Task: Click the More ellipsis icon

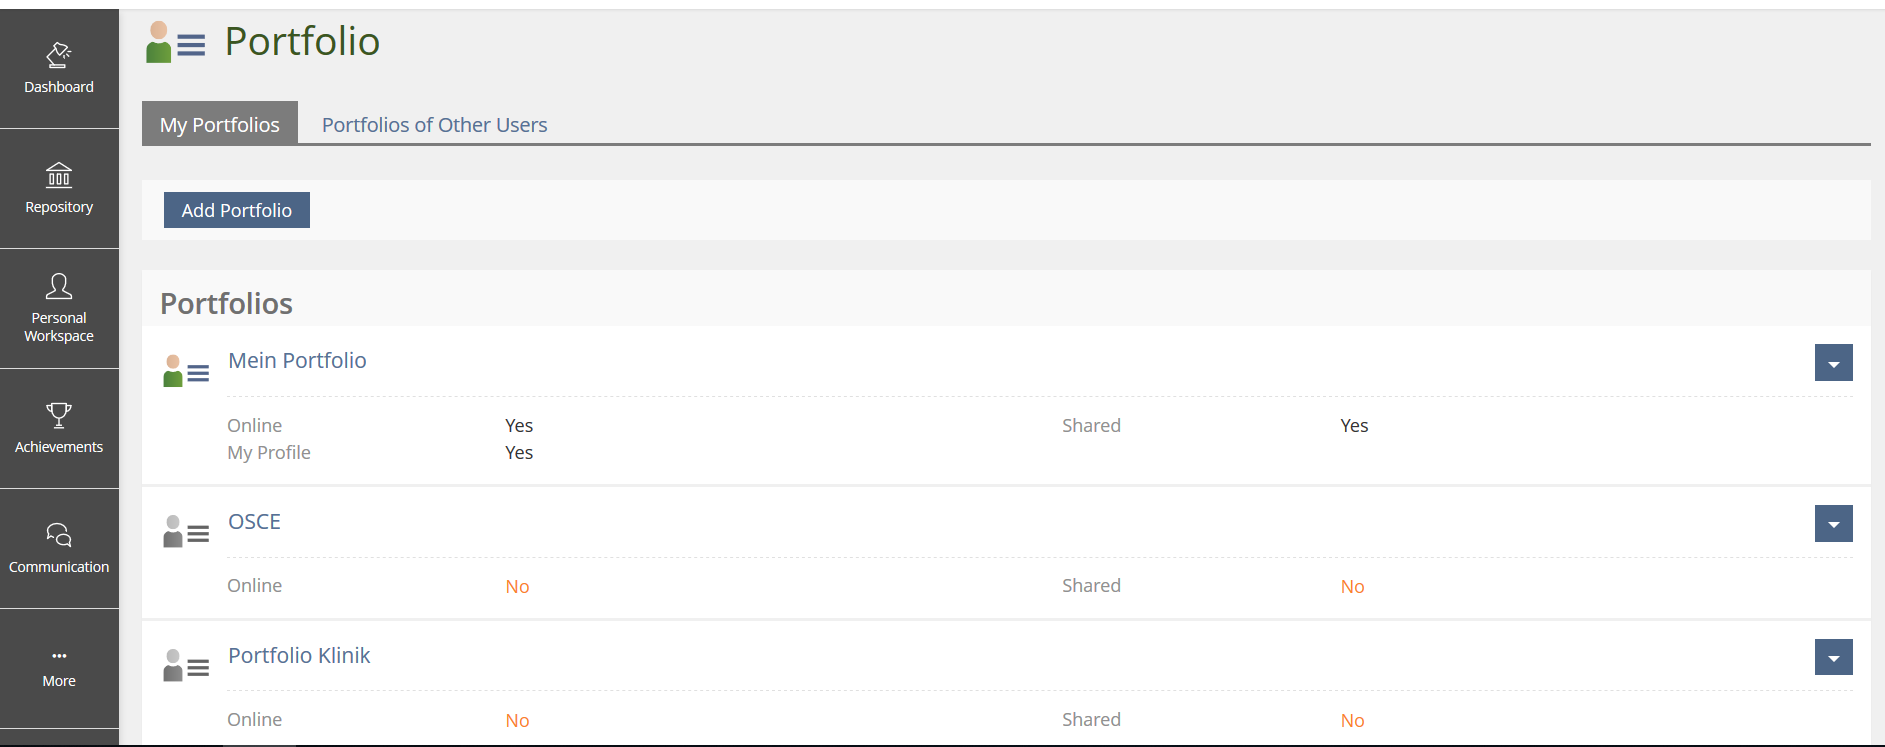Action: point(59,656)
